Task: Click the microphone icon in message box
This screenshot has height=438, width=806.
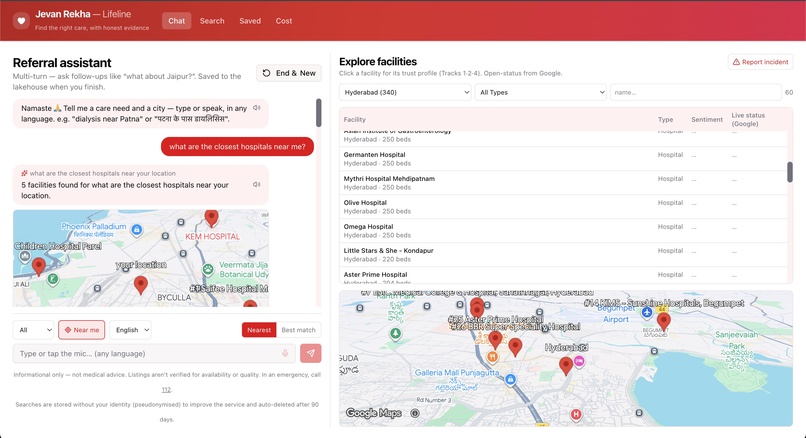Action: 285,354
